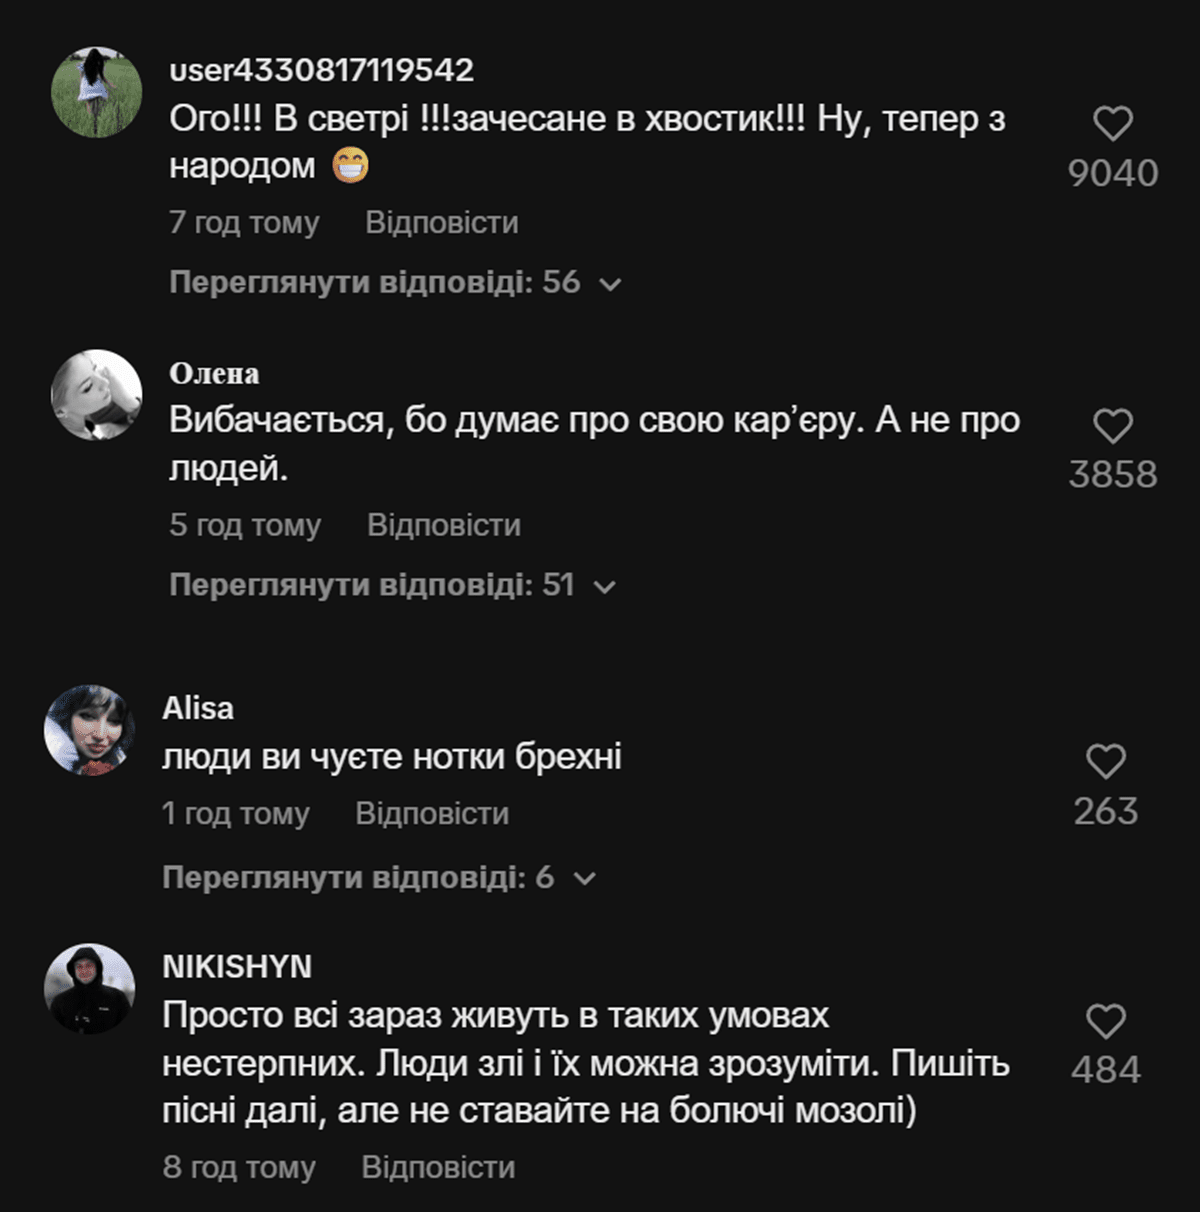
Task: Click the username Олена
Action: pyautogui.click(x=214, y=373)
